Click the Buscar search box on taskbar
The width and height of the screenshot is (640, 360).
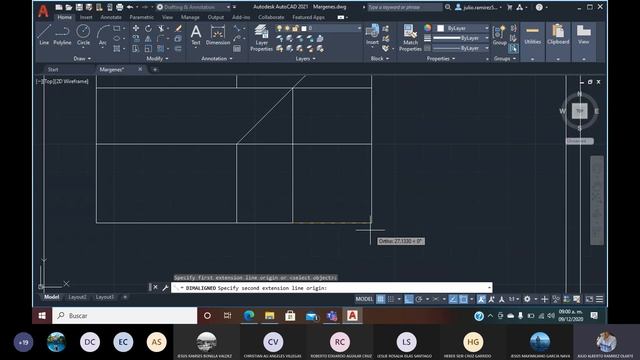click(x=124, y=316)
